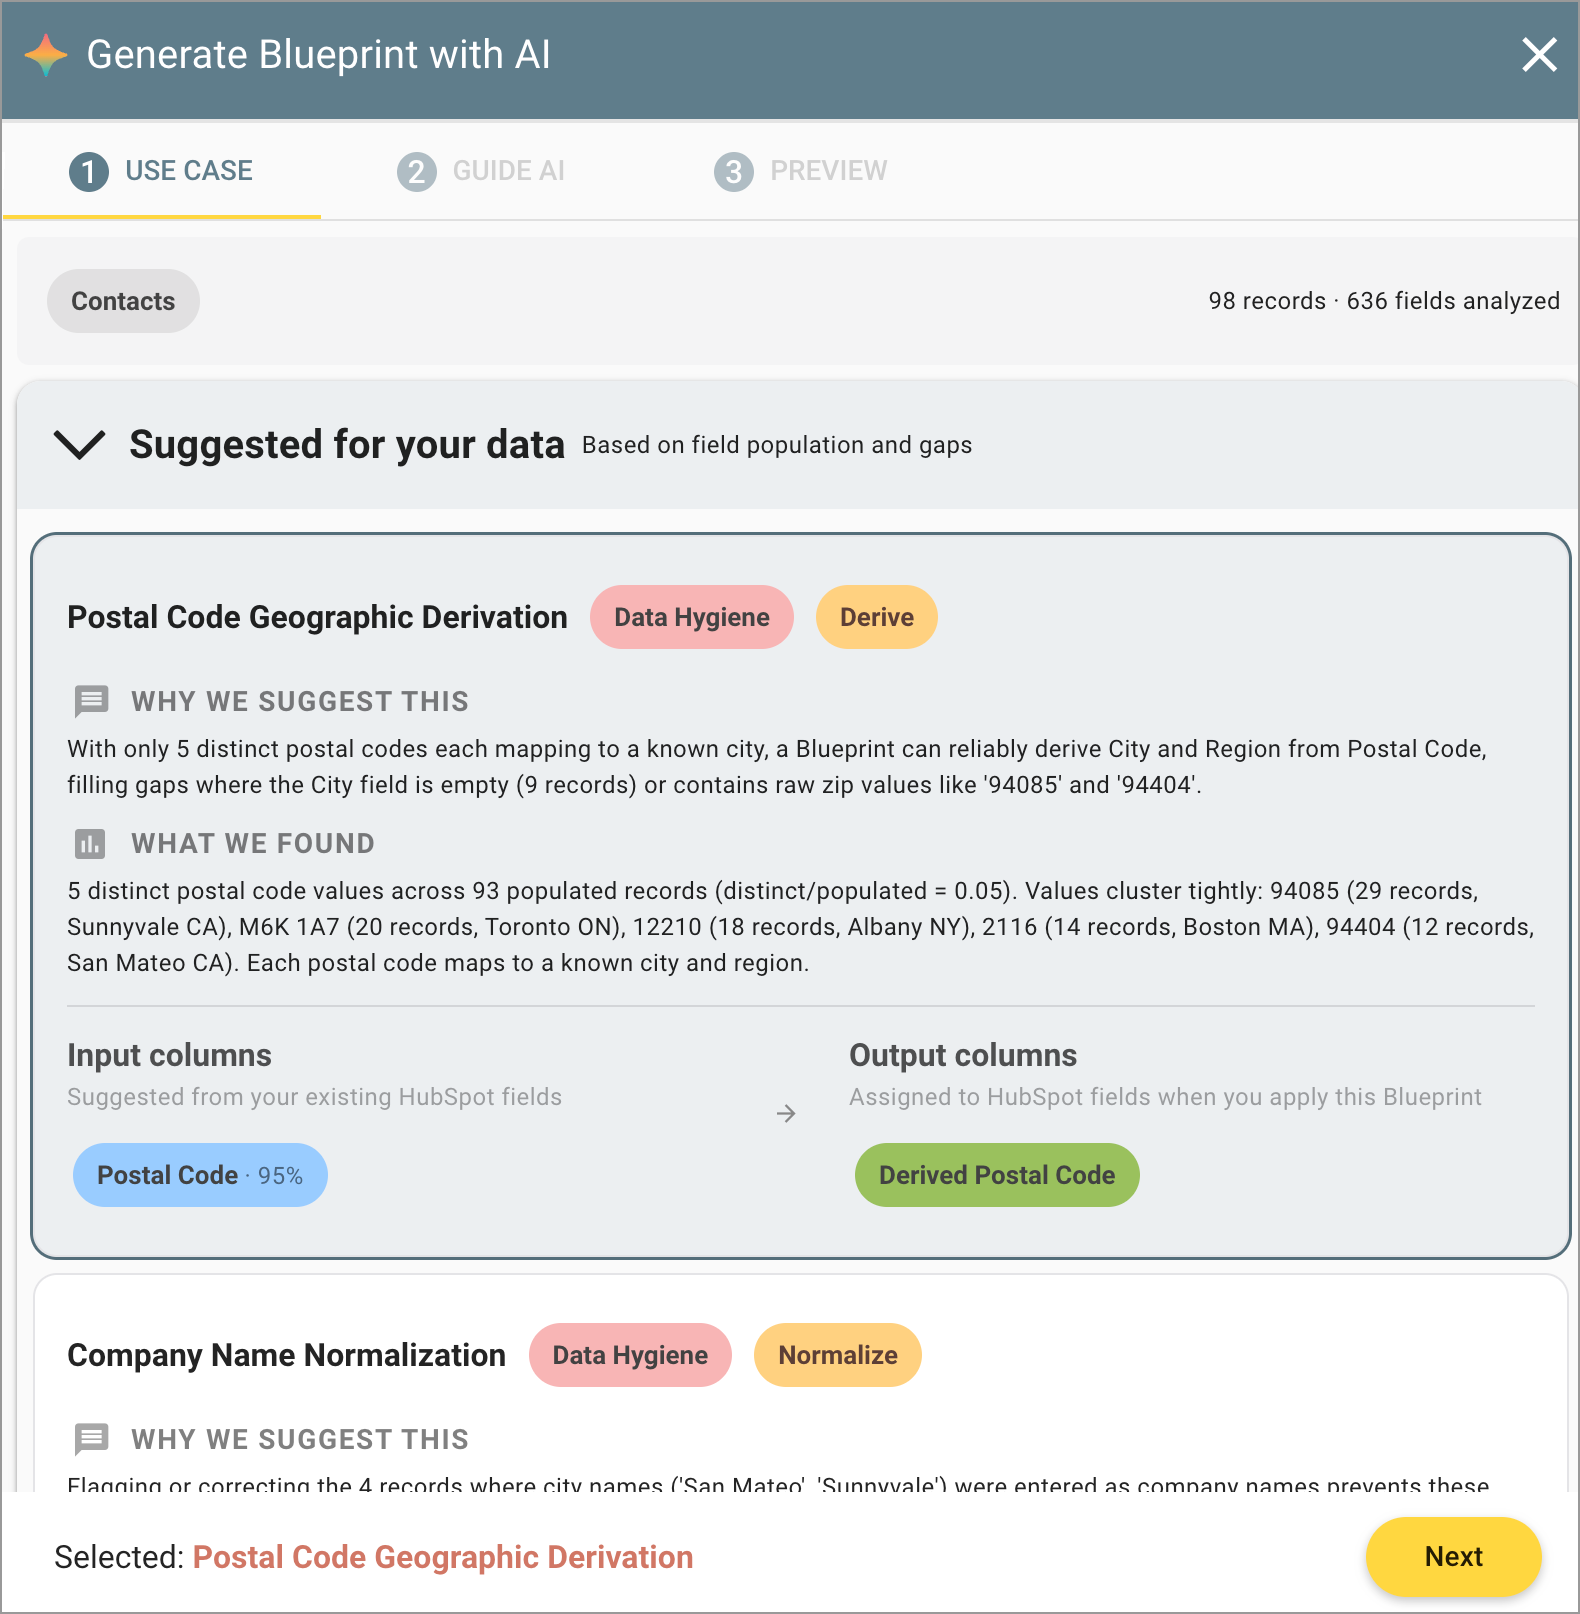The height and width of the screenshot is (1614, 1580).
Task: Click the arrow between input and output columns
Action: pos(786,1113)
